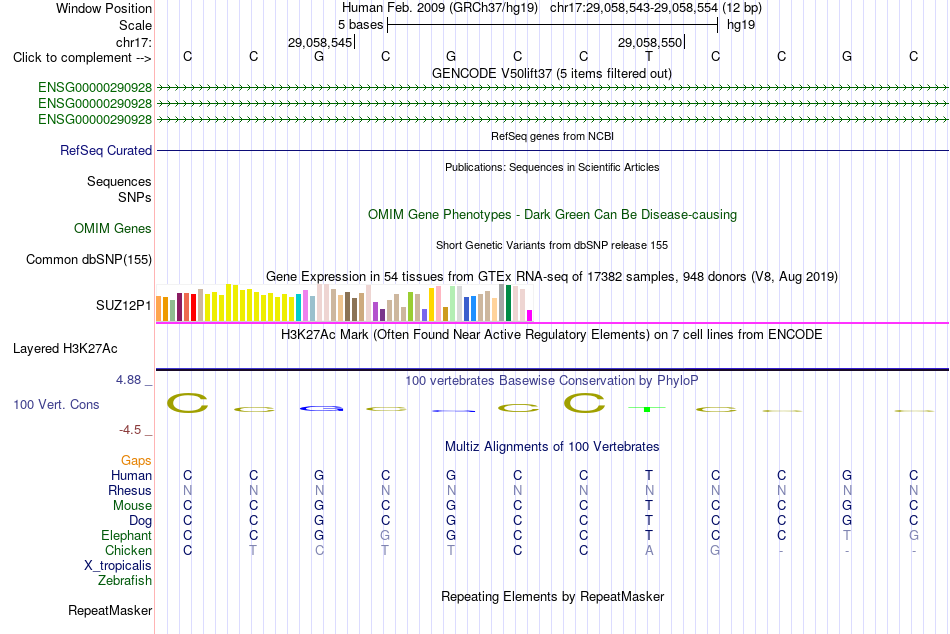
Task: Select the Common dbSNP(155) track label
Action: [89, 259]
